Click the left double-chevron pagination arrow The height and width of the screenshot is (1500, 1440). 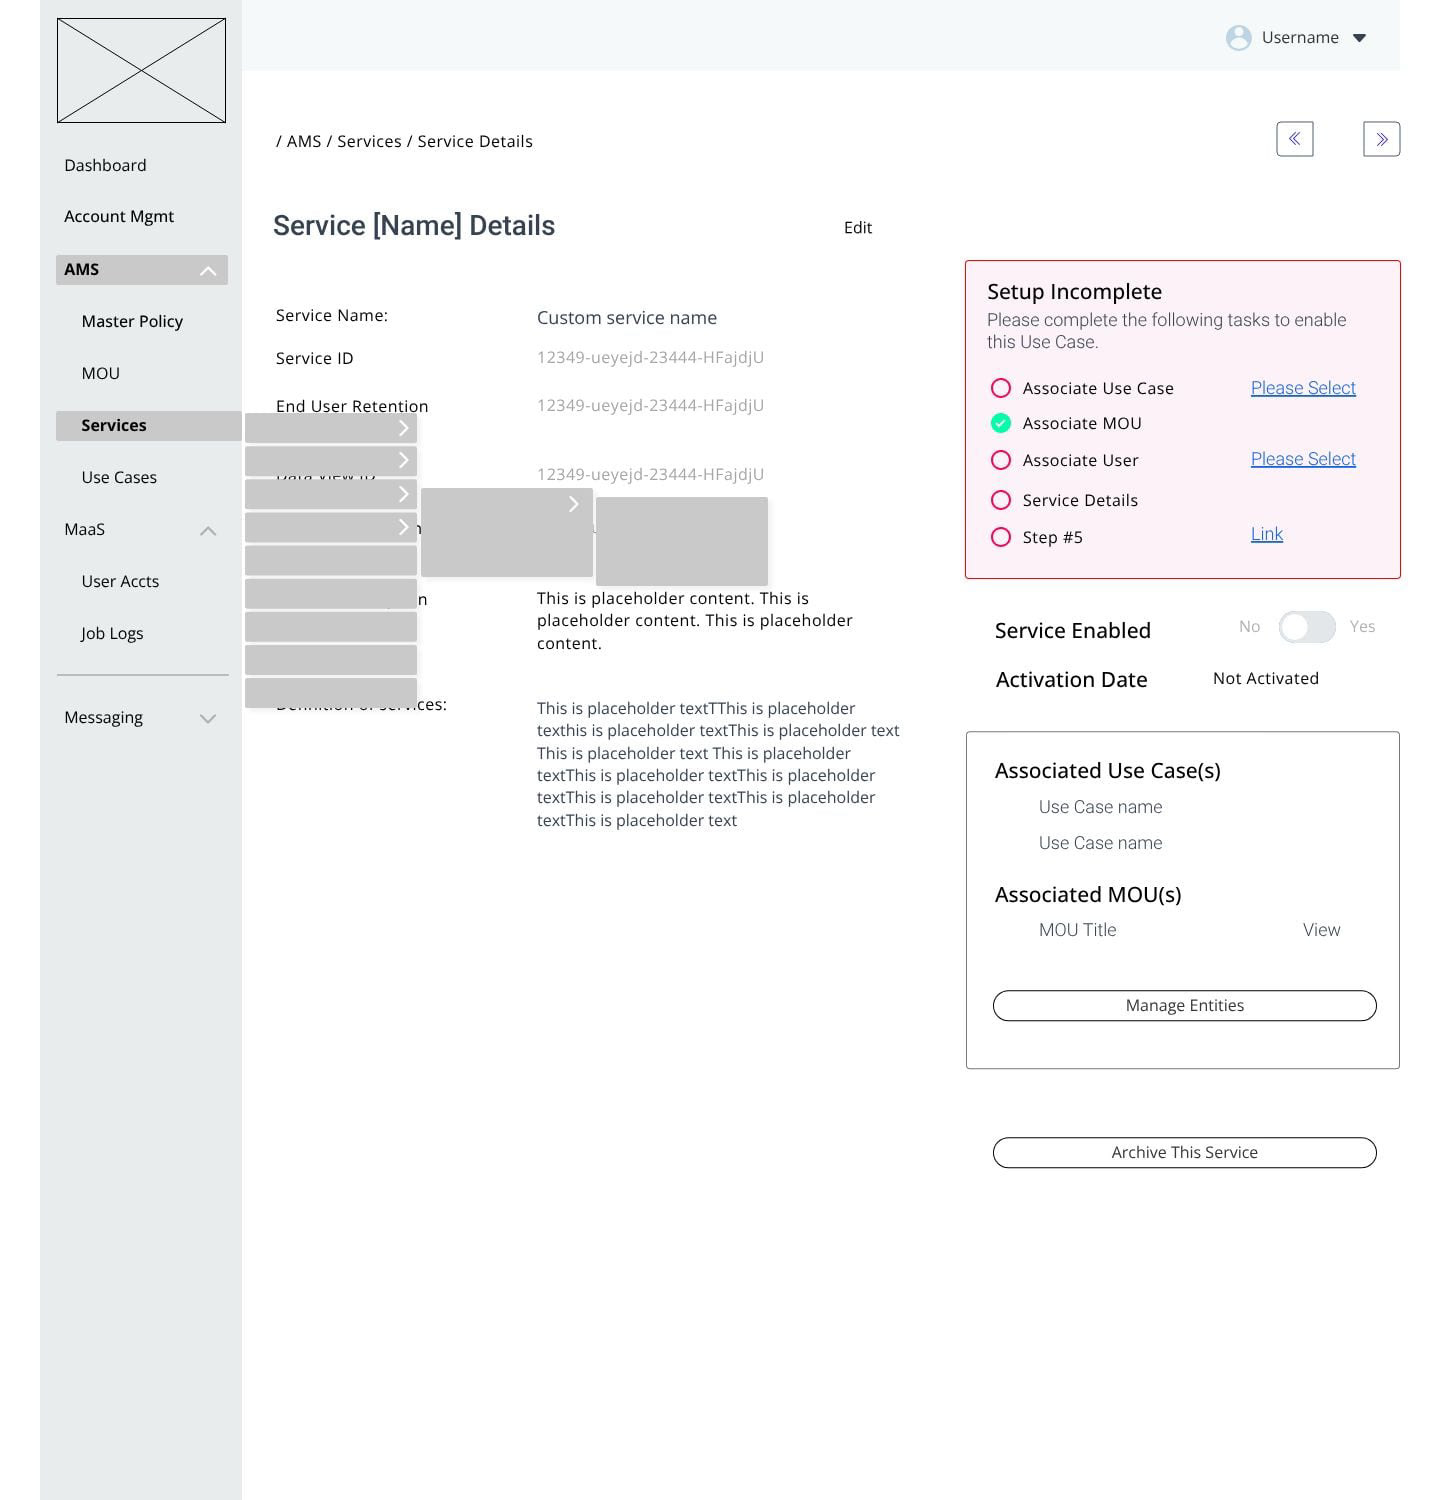point(1295,139)
